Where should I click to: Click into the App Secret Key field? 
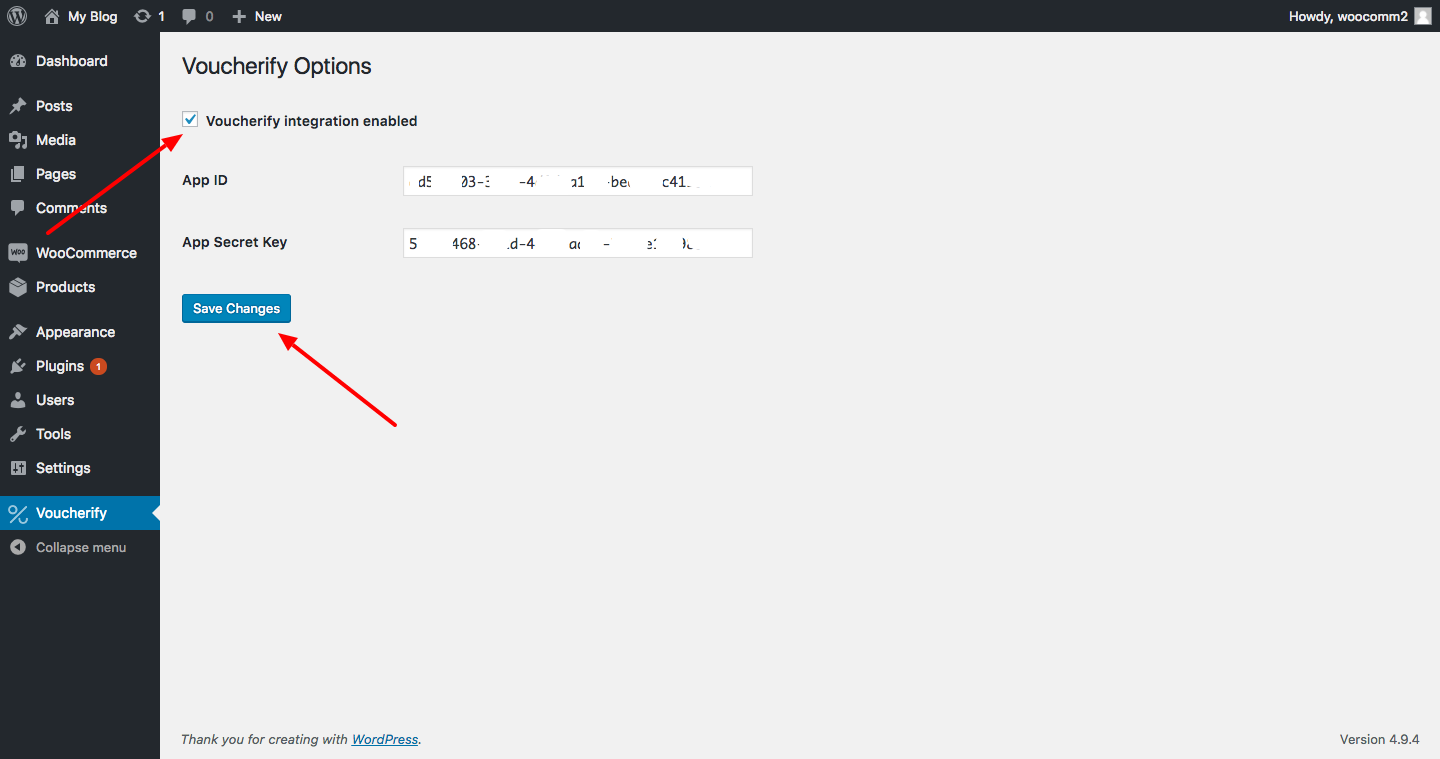(578, 243)
